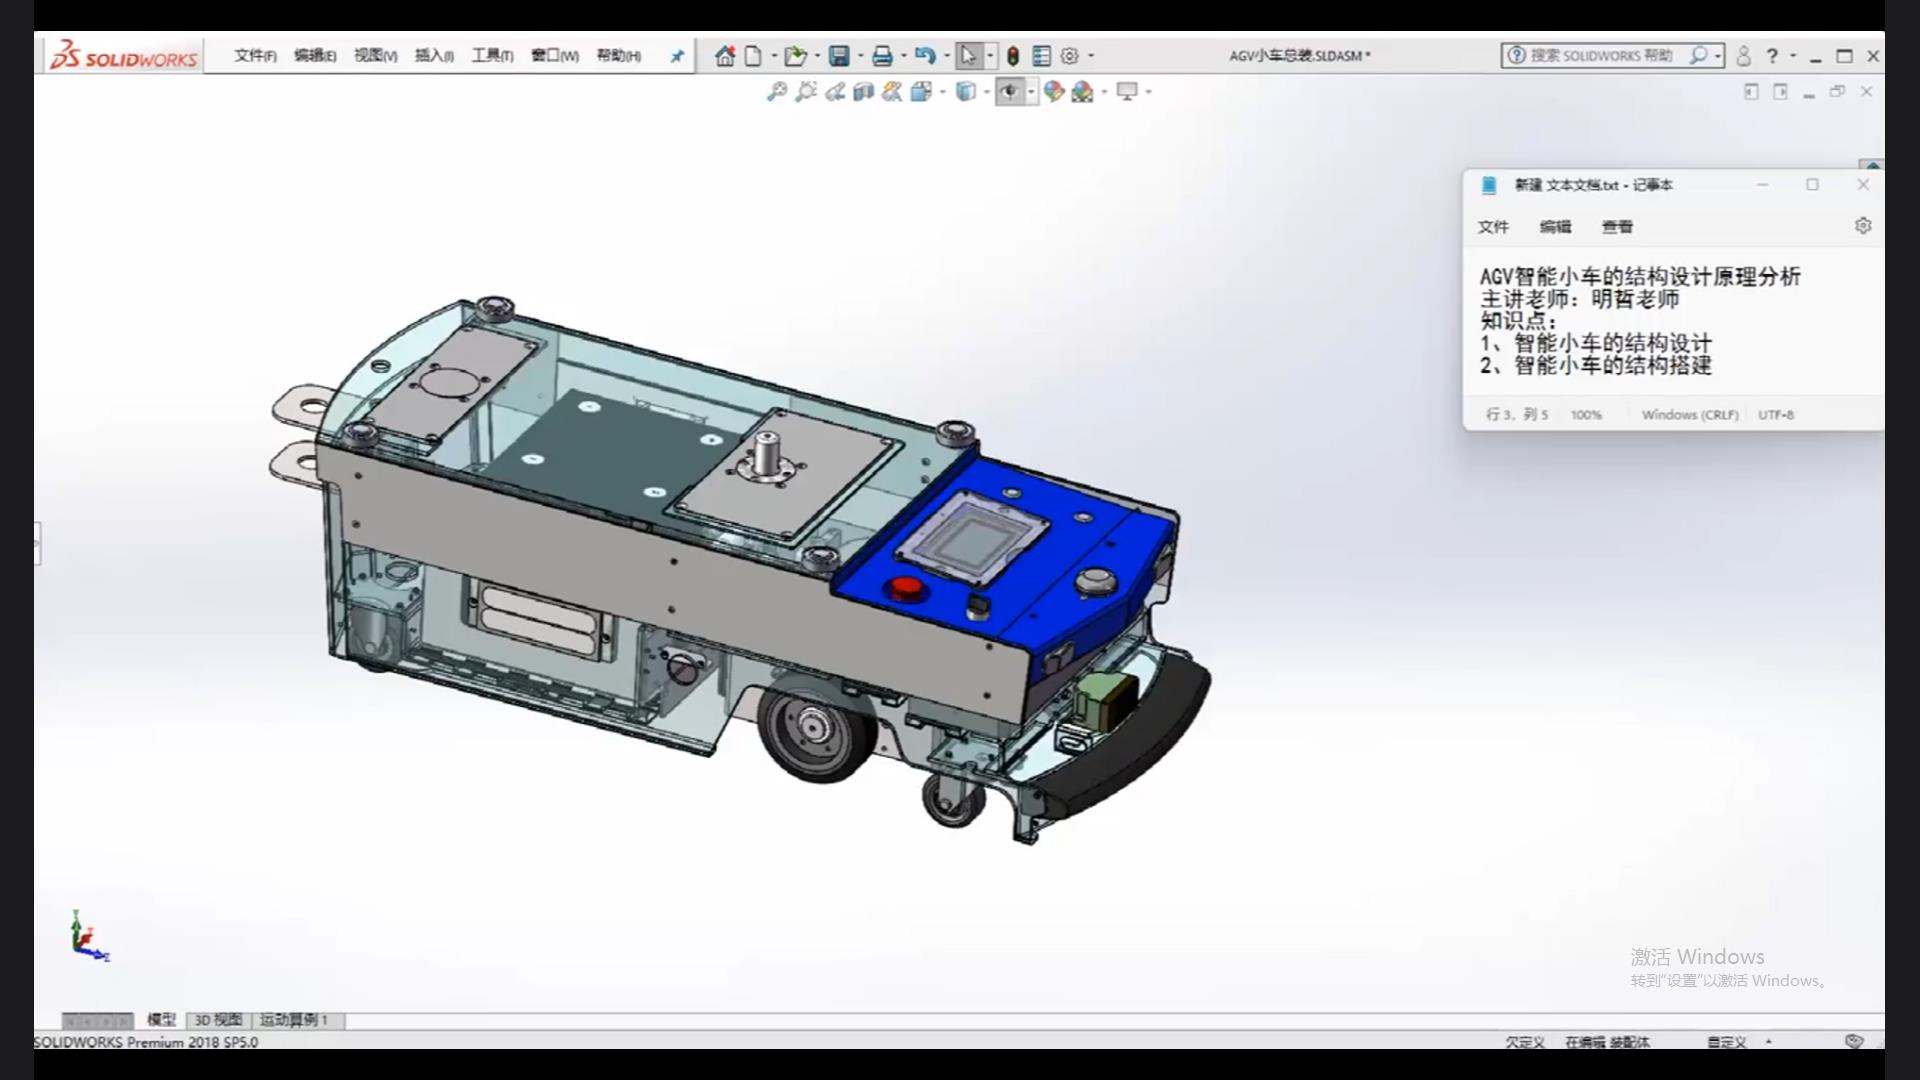The height and width of the screenshot is (1080, 1920).
Task: Click search magnifier in help box
Action: [x=1698, y=56]
